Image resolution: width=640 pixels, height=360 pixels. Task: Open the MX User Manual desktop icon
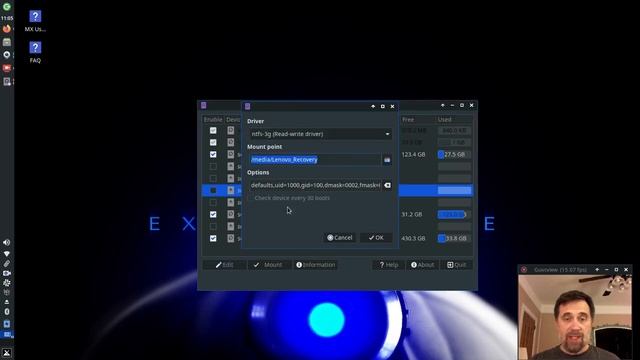tap(35, 20)
